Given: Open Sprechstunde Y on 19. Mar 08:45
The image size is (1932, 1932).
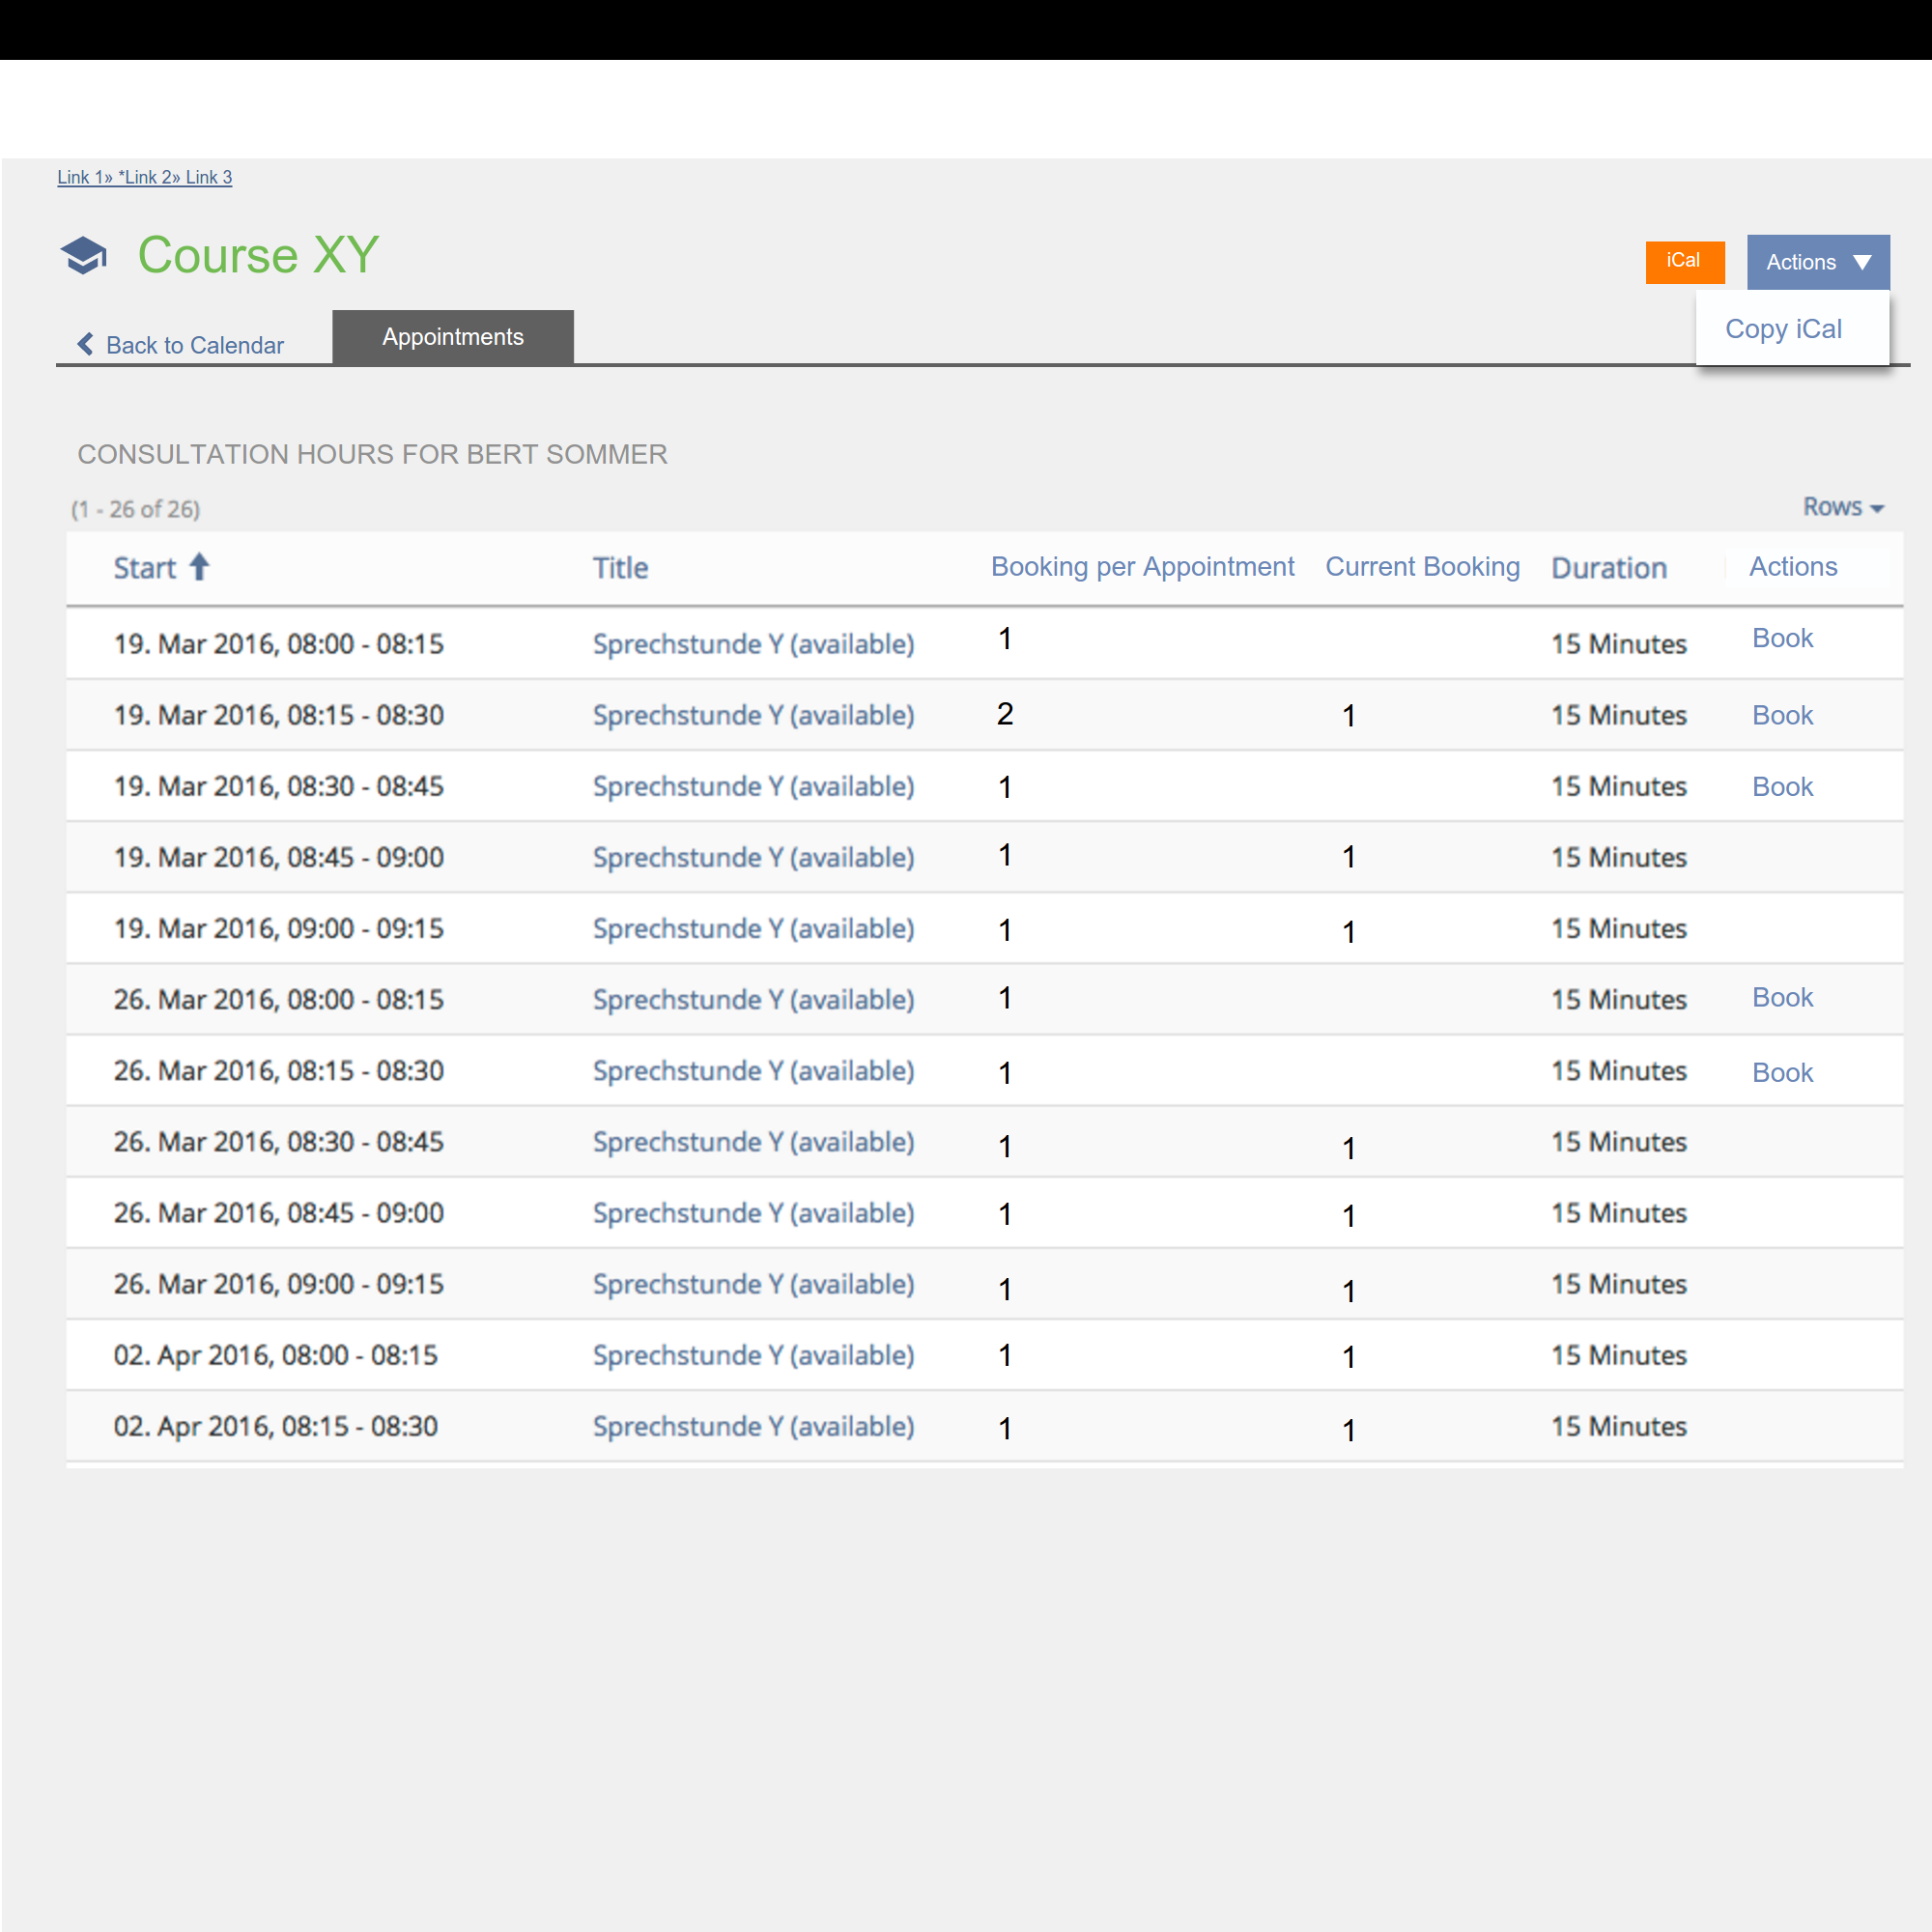Looking at the screenshot, I should [x=752, y=857].
